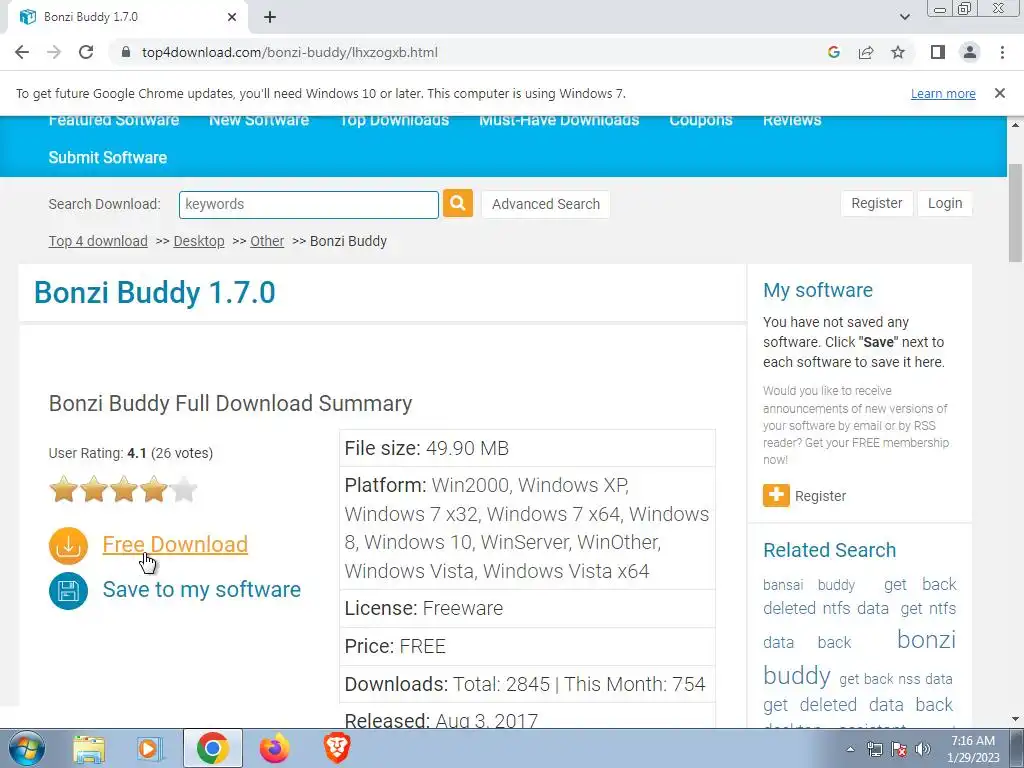Click the star rating graphic
Screen dimensions: 1024x768
click(x=123, y=489)
